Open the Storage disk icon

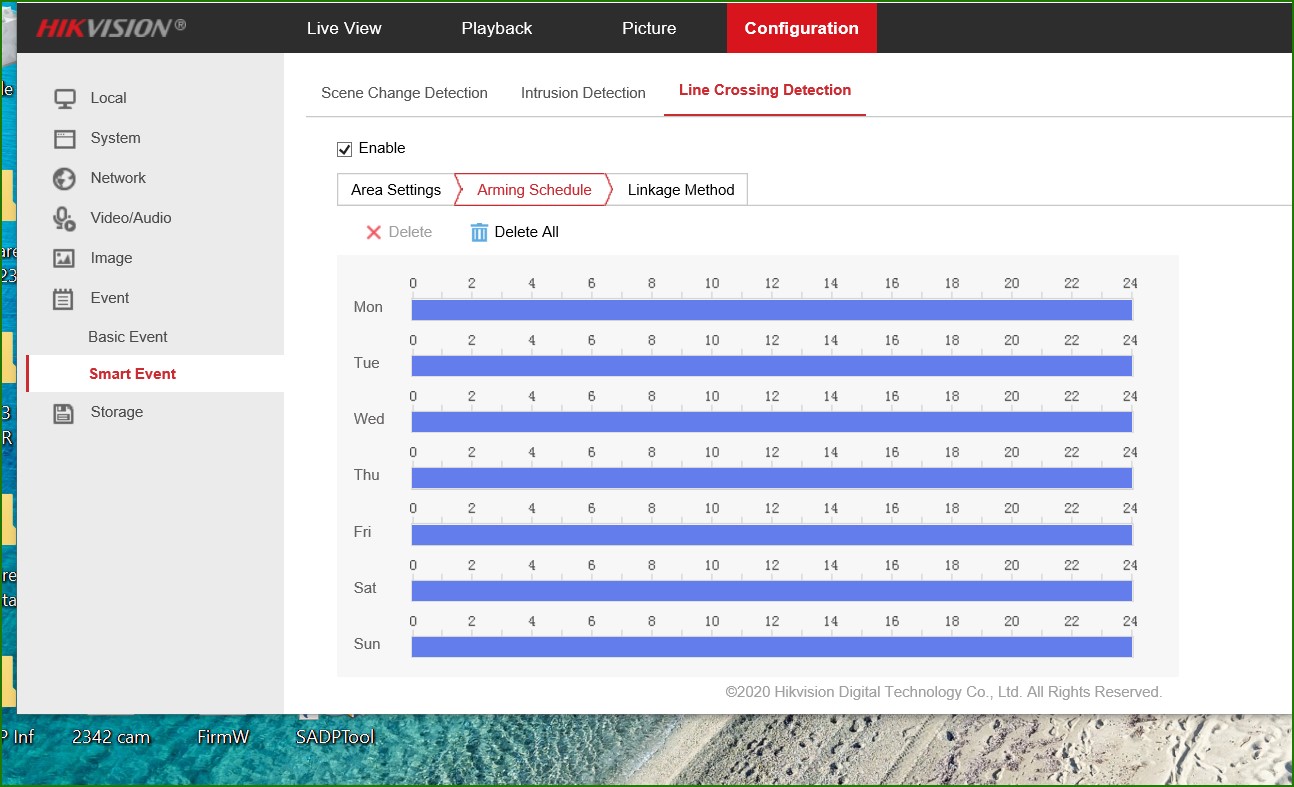click(64, 412)
